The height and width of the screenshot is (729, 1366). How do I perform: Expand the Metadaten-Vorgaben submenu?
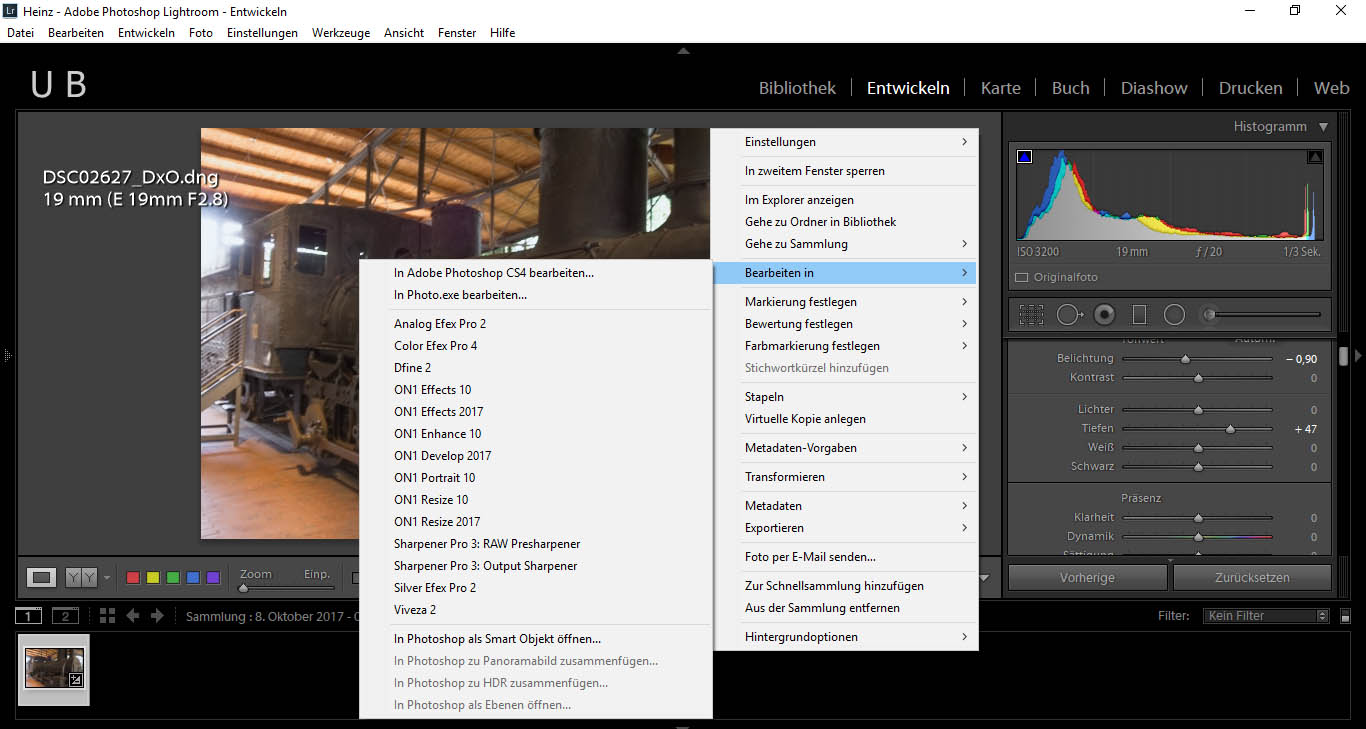pyautogui.click(x=845, y=448)
